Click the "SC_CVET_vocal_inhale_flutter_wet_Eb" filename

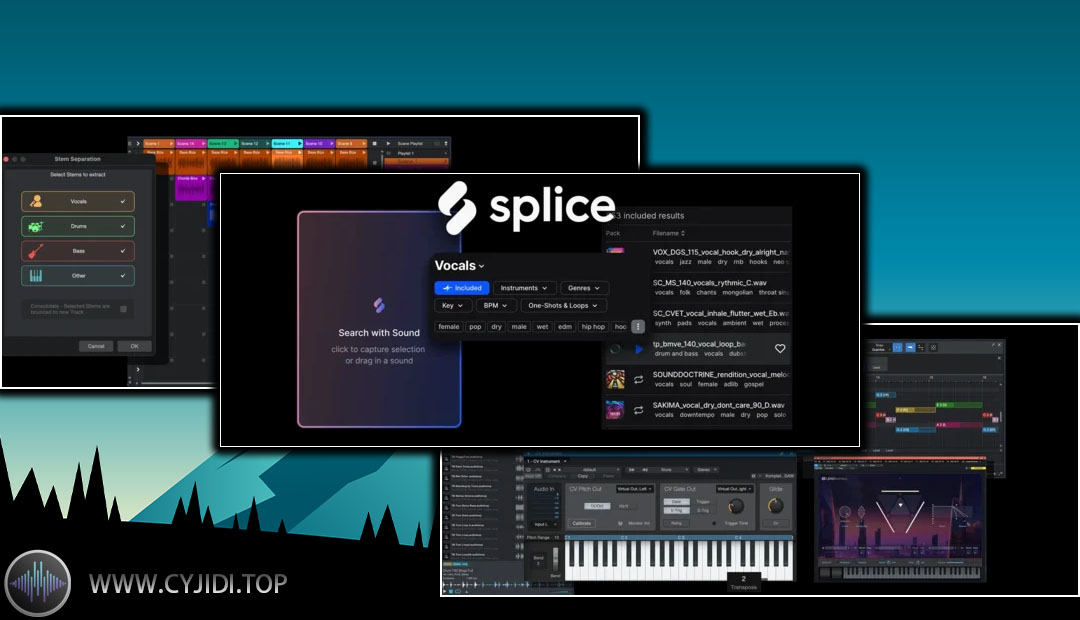[x=720, y=313]
